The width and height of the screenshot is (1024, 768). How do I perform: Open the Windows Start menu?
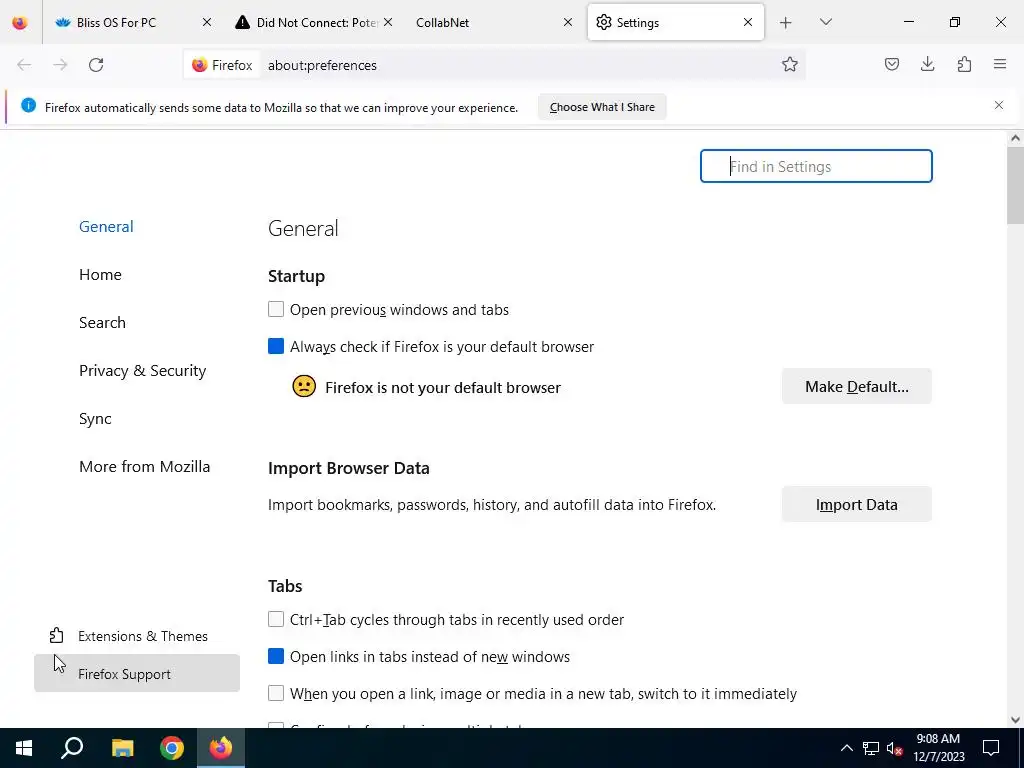(x=24, y=748)
